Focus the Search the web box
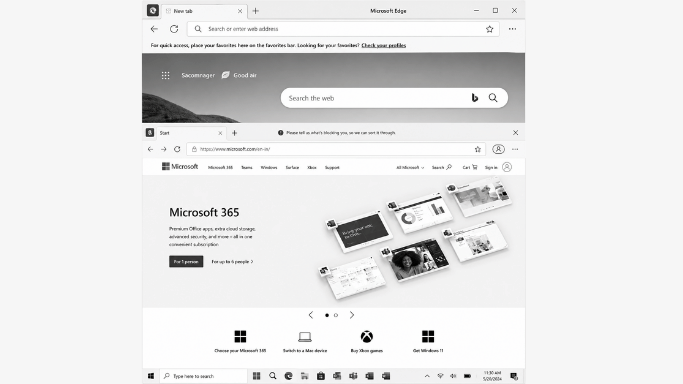The image size is (683, 384). point(394,98)
